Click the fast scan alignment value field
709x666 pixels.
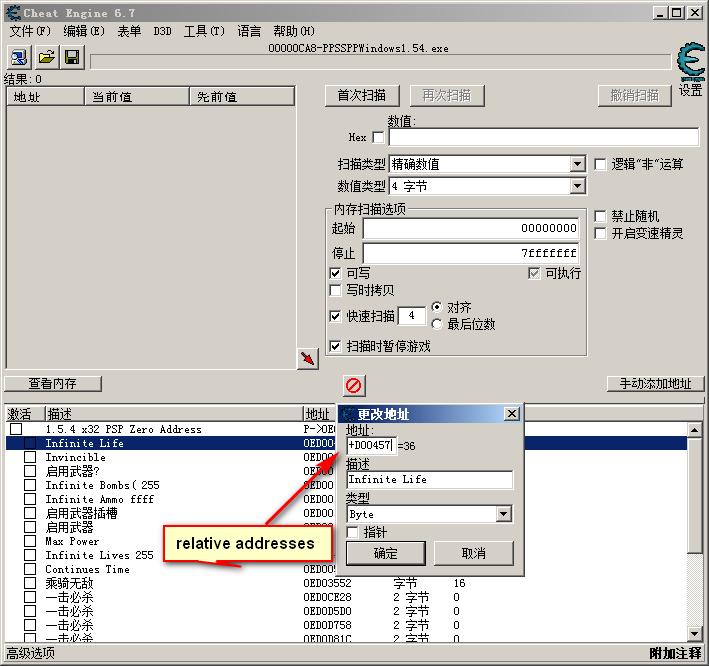[x=412, y=316]
